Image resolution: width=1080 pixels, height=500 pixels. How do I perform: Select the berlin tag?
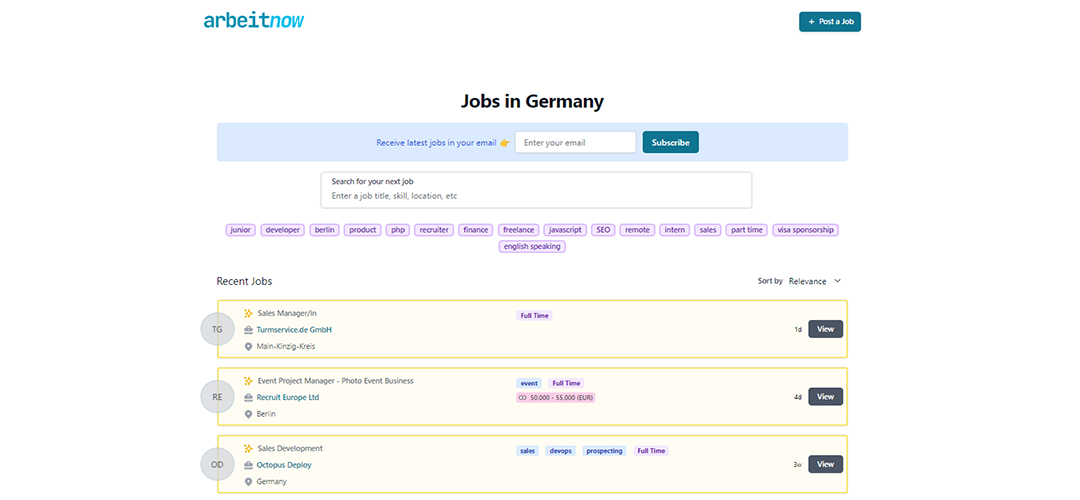tap(324, 230)
